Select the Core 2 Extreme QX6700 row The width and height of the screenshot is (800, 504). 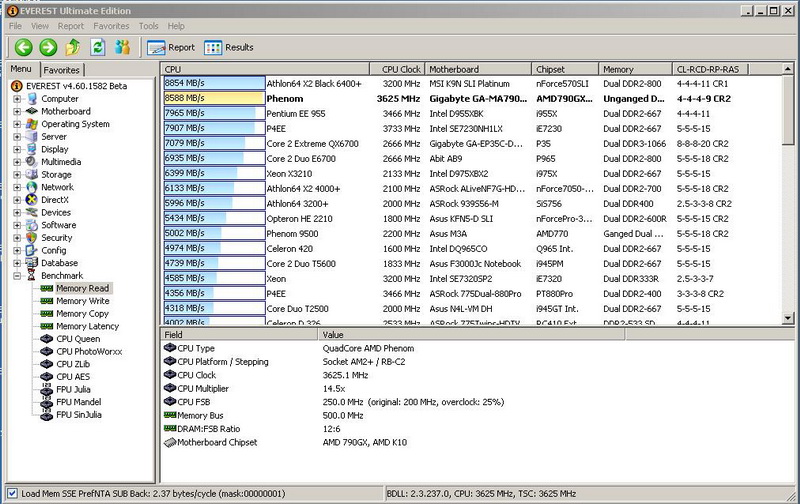pos(472,143)
